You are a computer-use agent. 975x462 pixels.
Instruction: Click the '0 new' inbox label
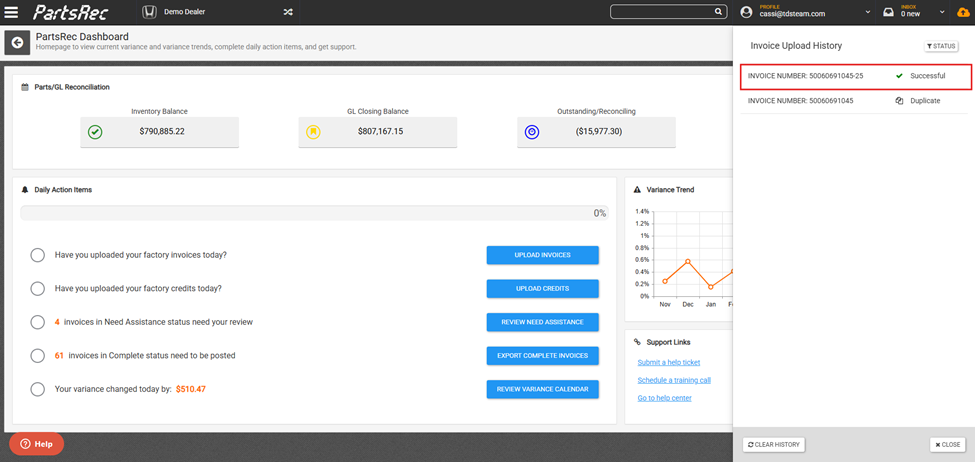point(910,14)
